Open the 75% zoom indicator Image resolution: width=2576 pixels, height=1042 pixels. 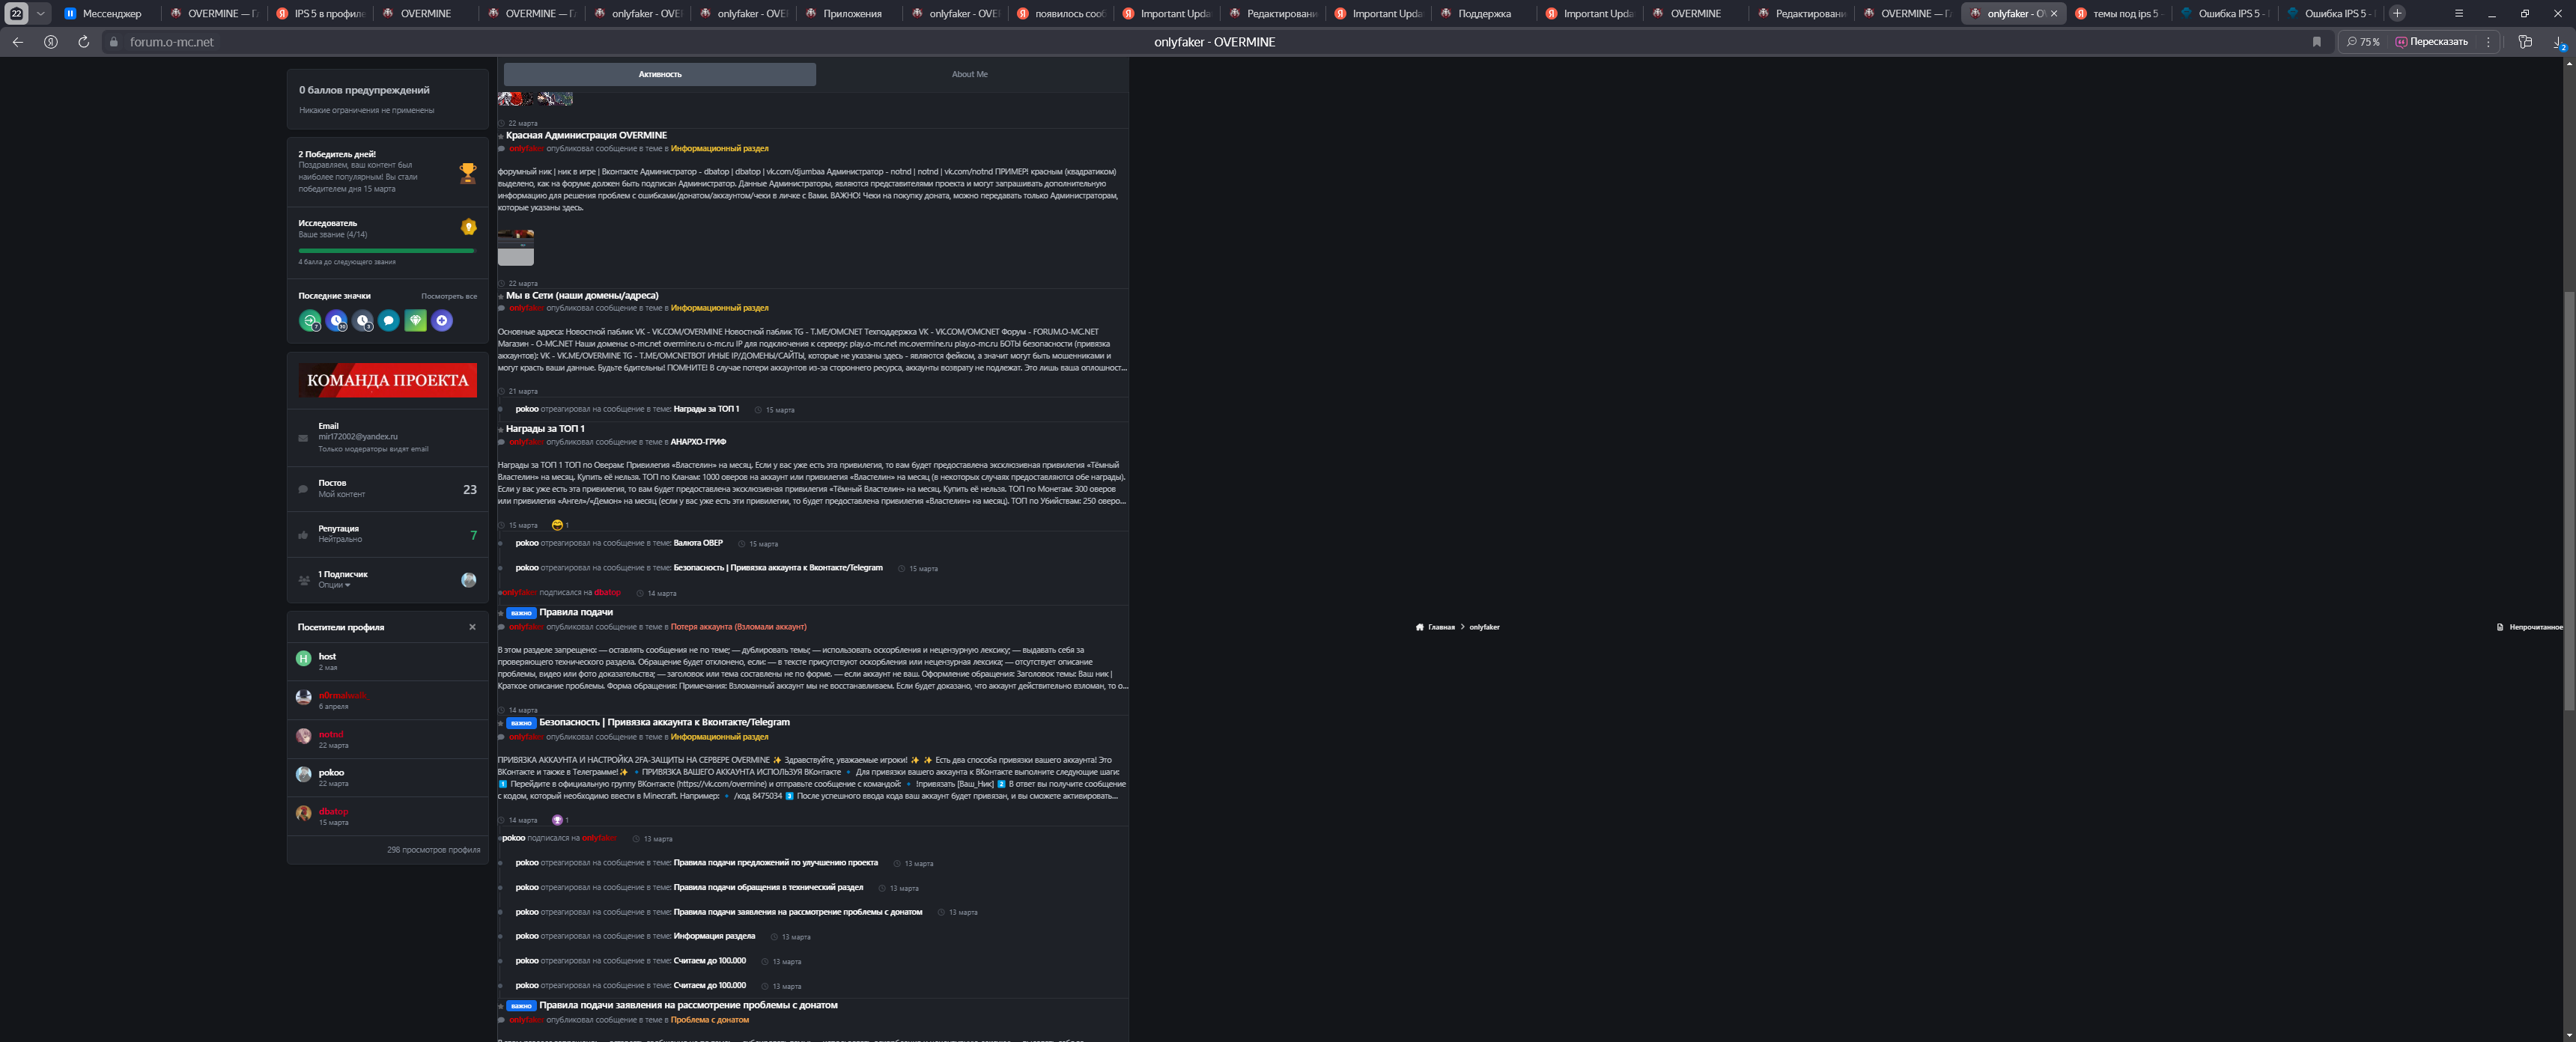pos(2362,42)
